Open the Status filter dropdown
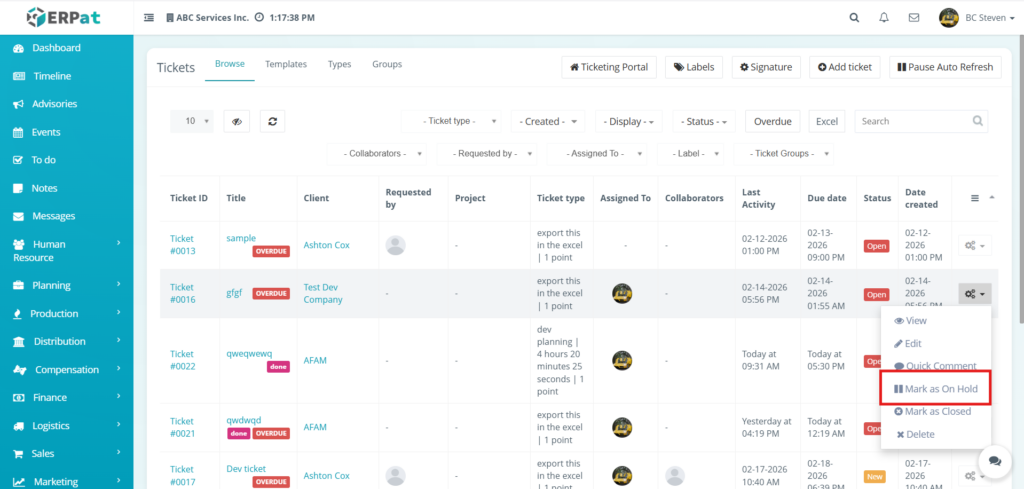This screenshot has width=1024, height=489. click(705, 121)
